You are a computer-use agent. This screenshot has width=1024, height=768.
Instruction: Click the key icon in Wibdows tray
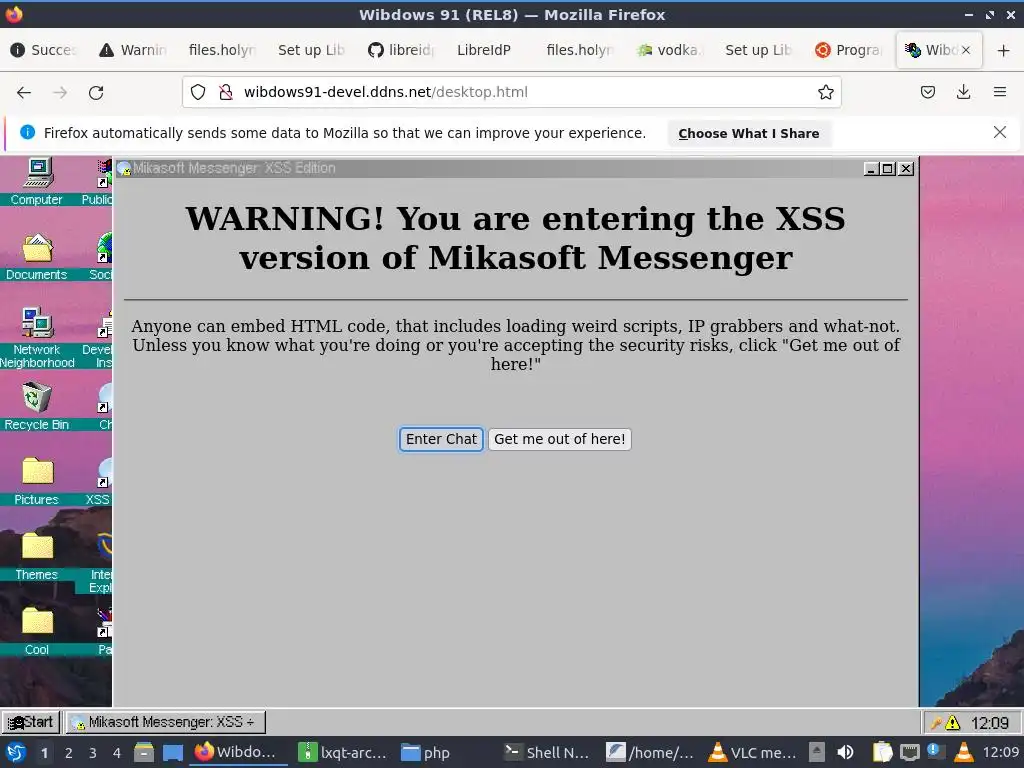[936, 723]
